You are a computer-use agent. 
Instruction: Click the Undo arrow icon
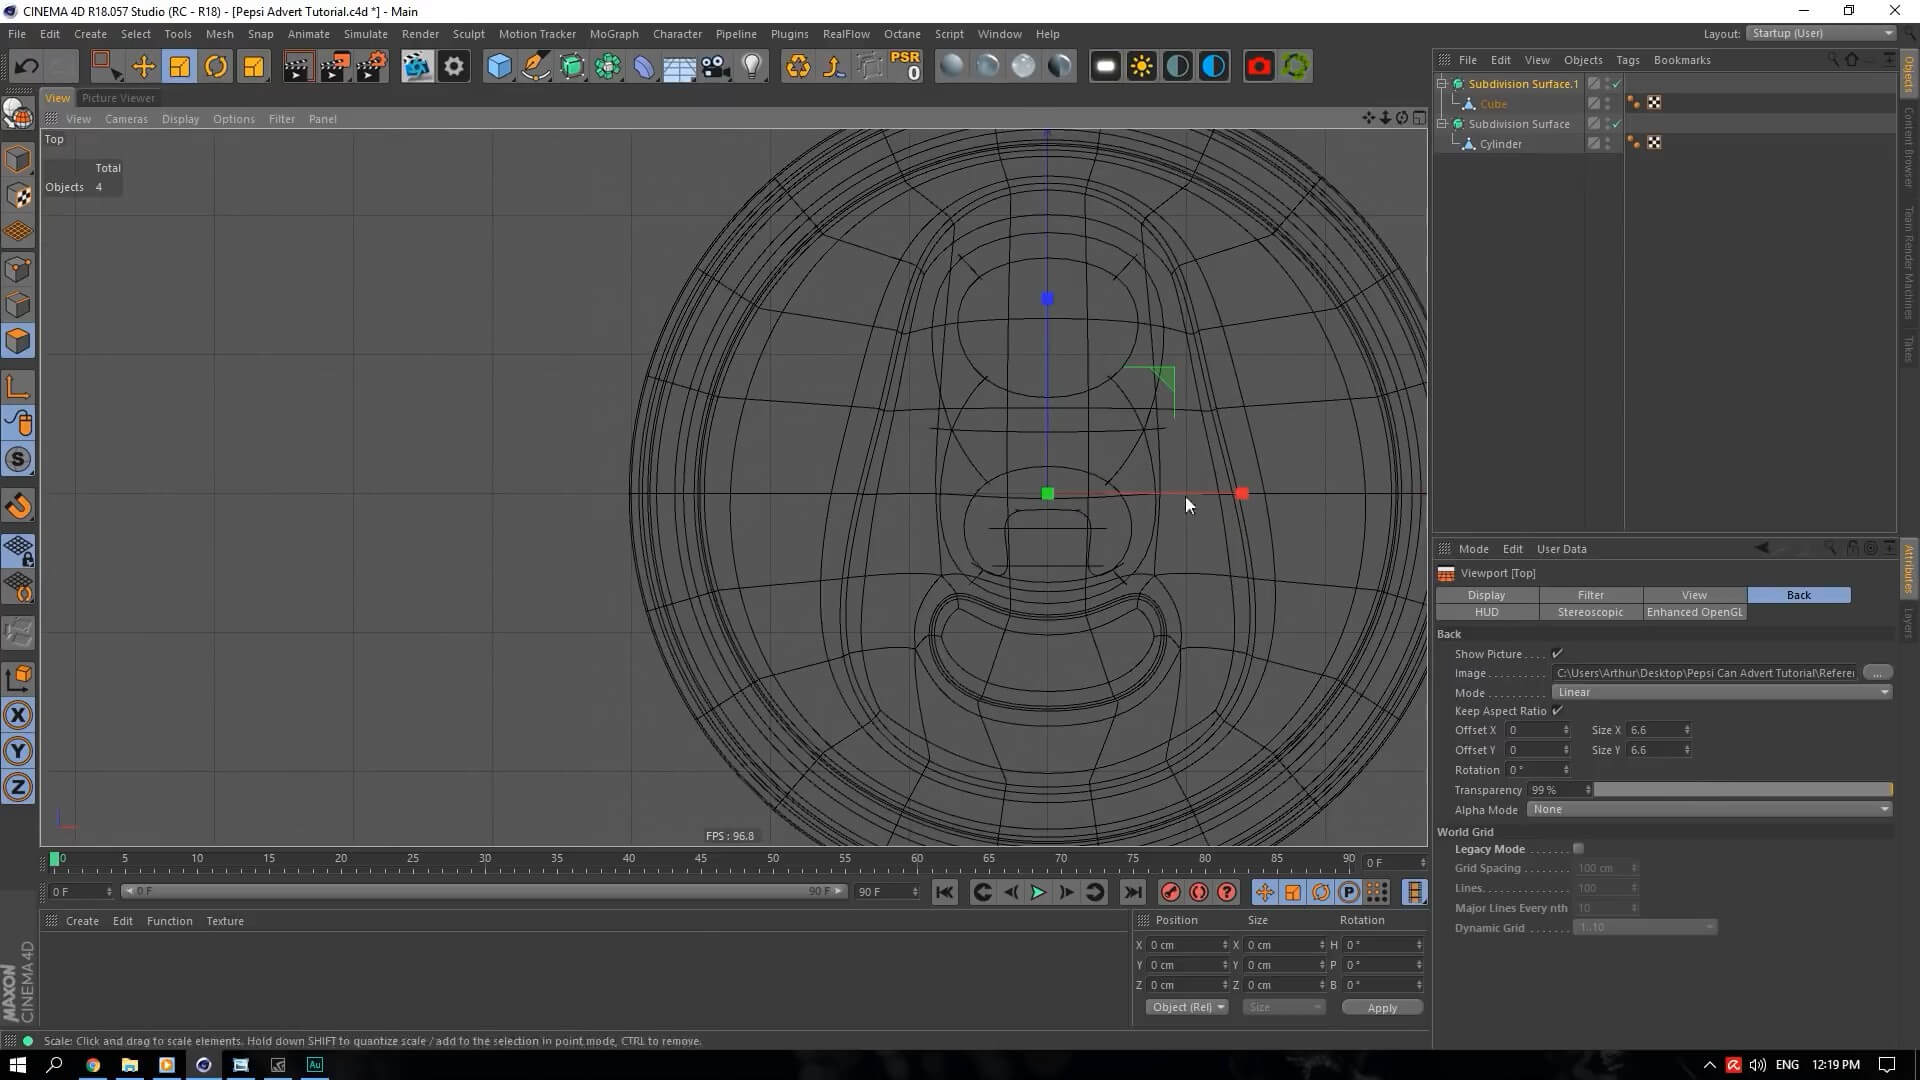[26, 67]
